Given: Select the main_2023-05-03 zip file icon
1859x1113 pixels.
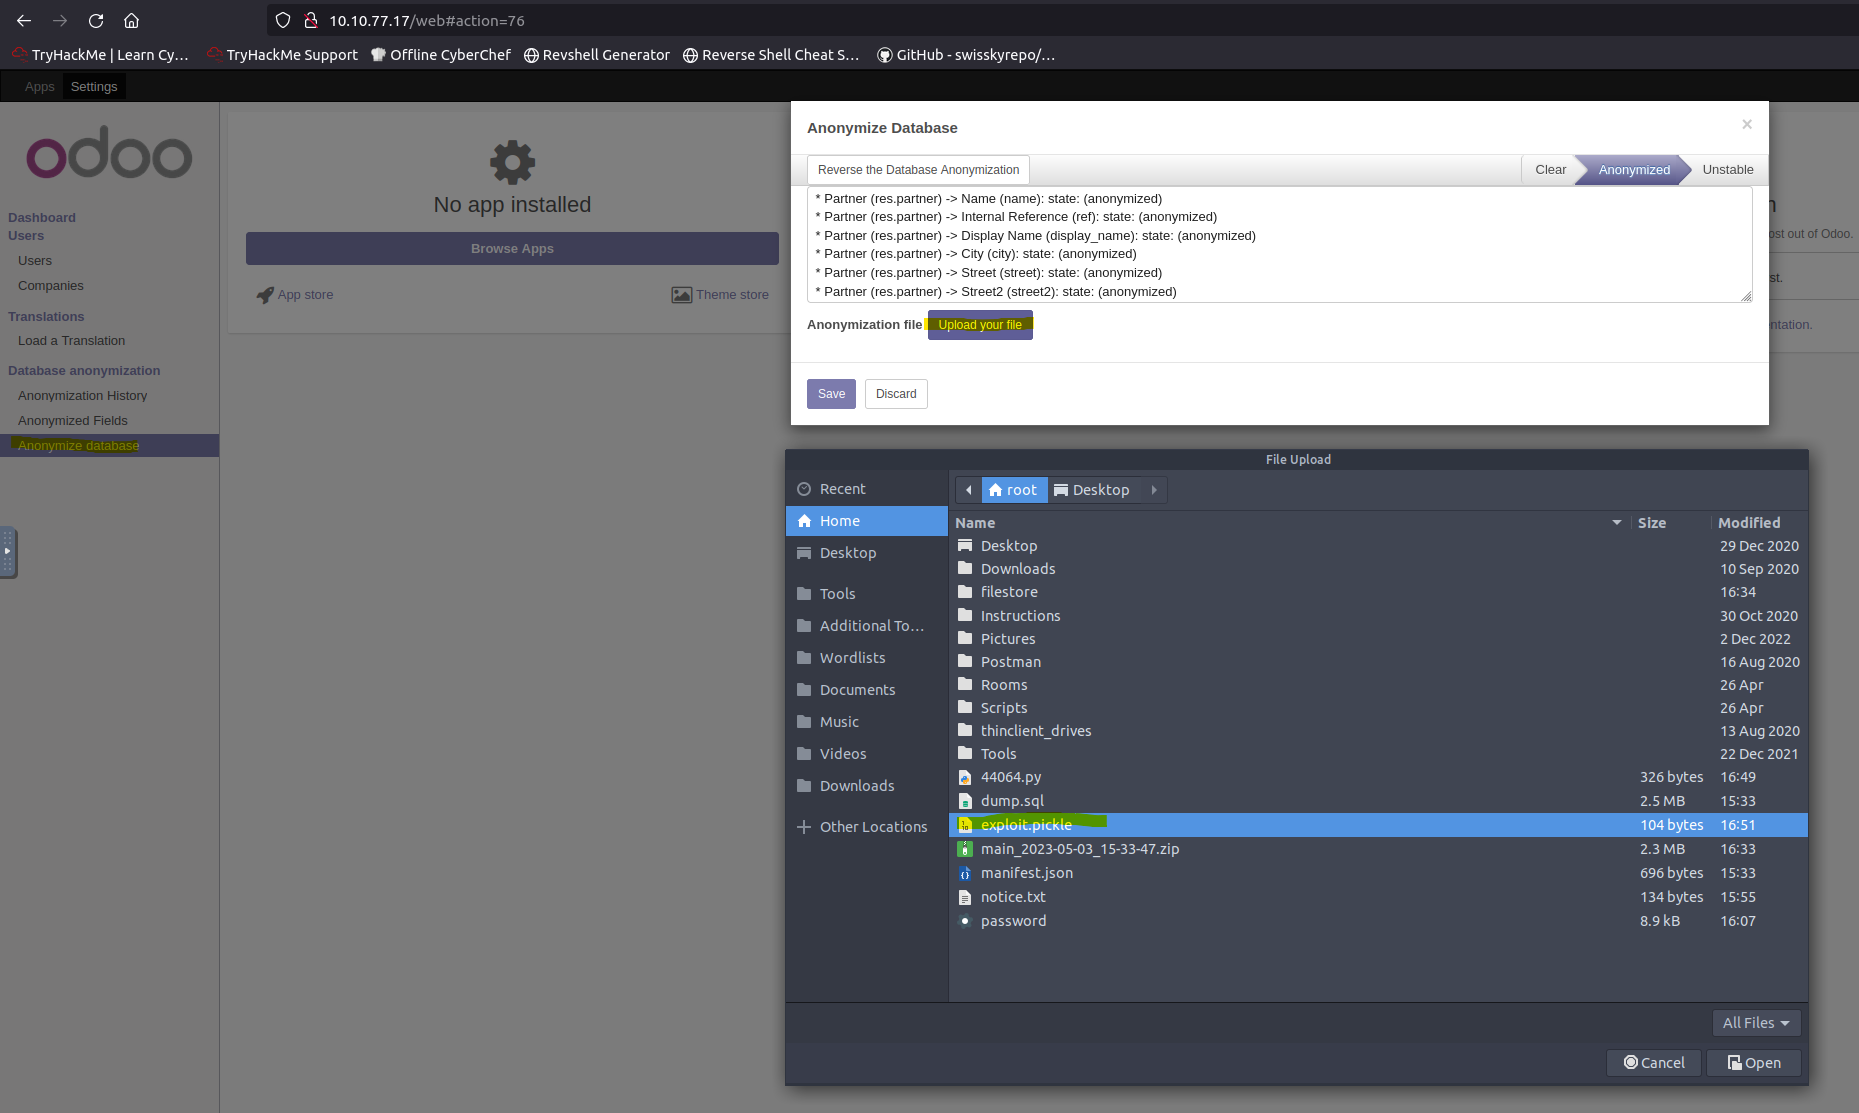Looking at the screenshot, I should (x=965, y=849).
